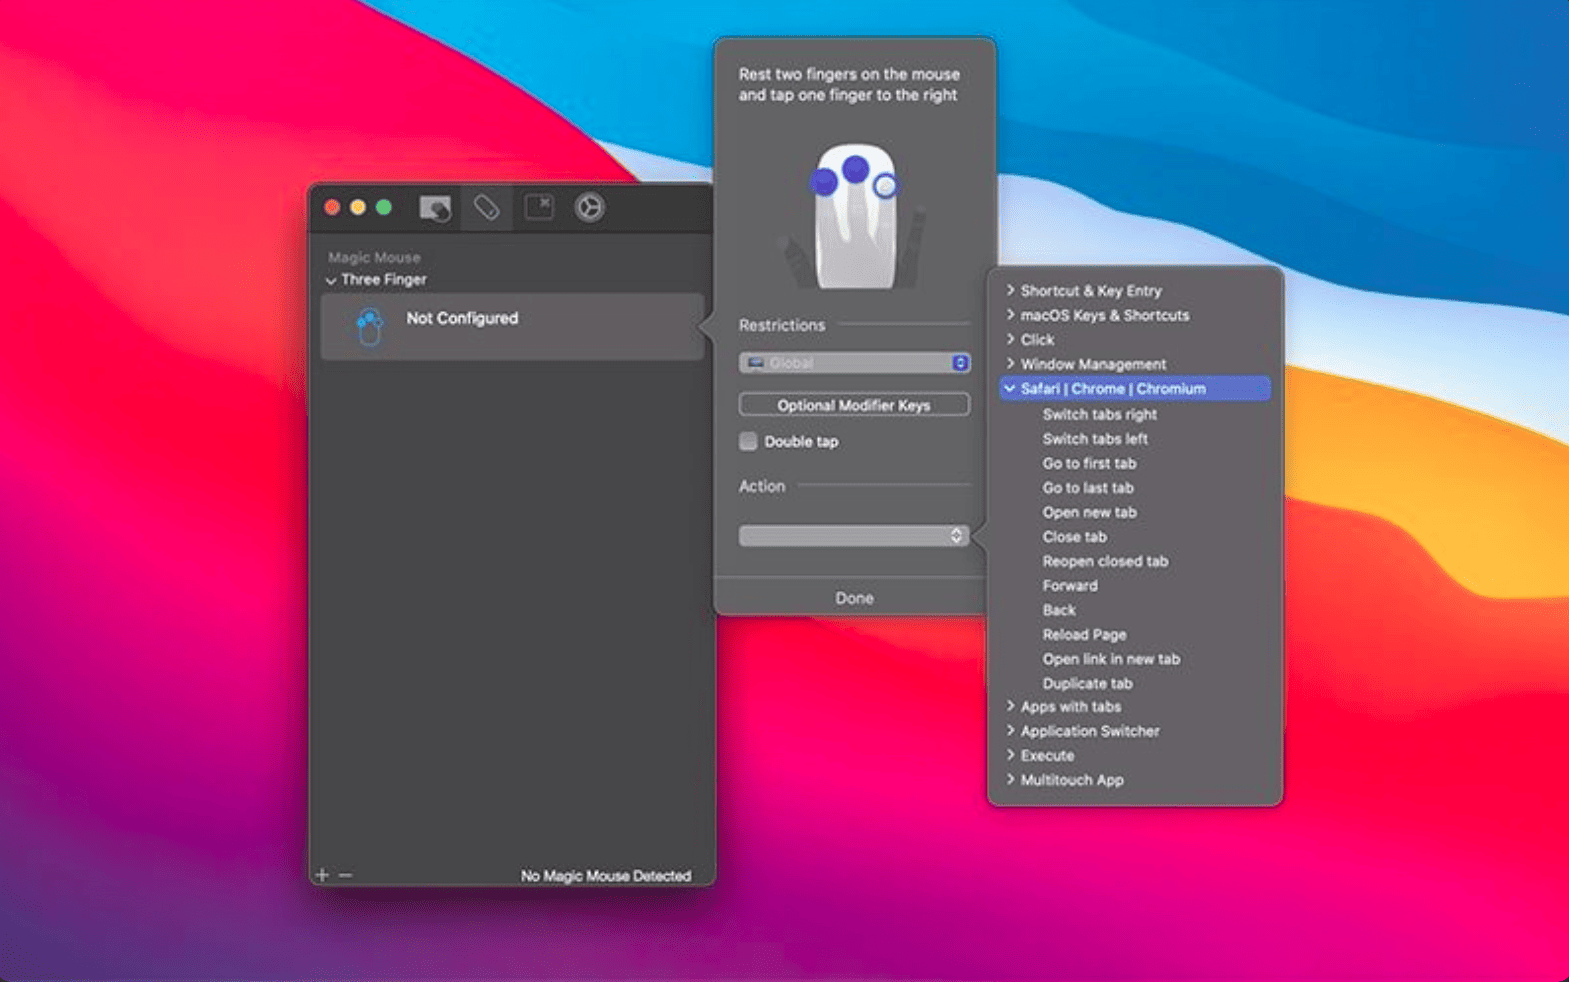Screen dimensions: 1569x982
Task: Minimize the gesture settings window
Action: coord(357,207)
